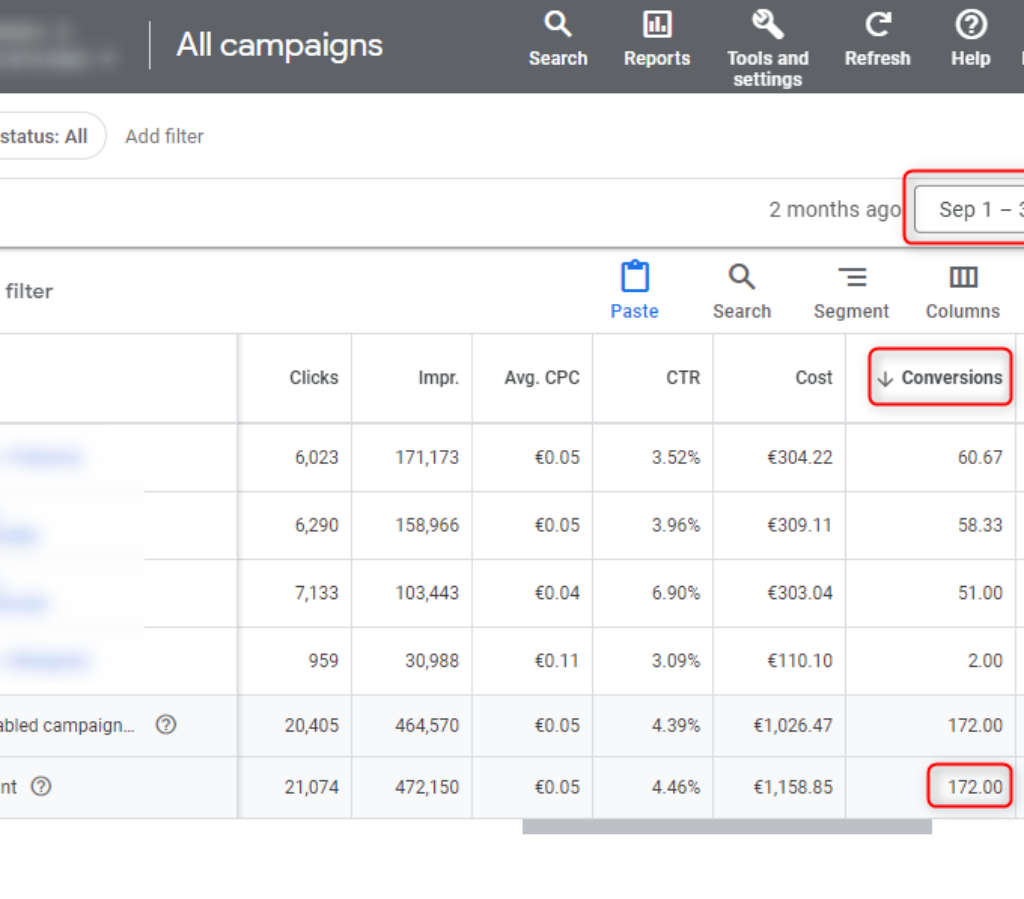Image resolution: width=1024 pixels, height=899 pixels.
Task: Click the Clicks column header
Action: click(314, 378)
